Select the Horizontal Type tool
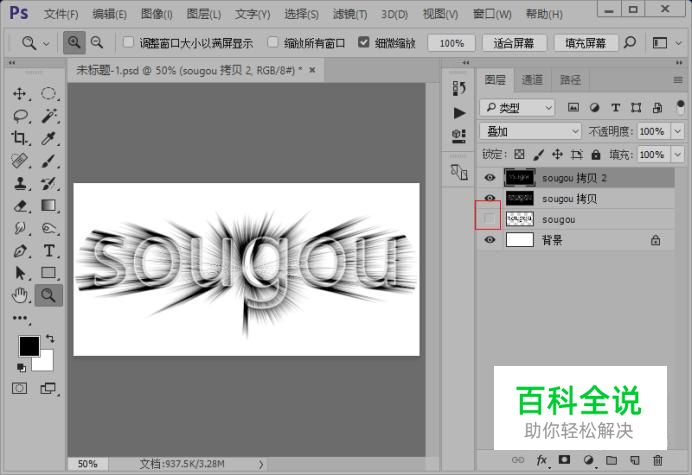Screen dimensions: 692x475 [x=49, y=251]
